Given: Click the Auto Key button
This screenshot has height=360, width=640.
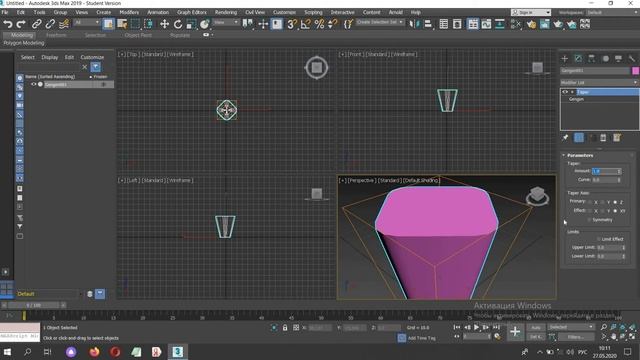Looking at the screenshot, I should 536,328.
